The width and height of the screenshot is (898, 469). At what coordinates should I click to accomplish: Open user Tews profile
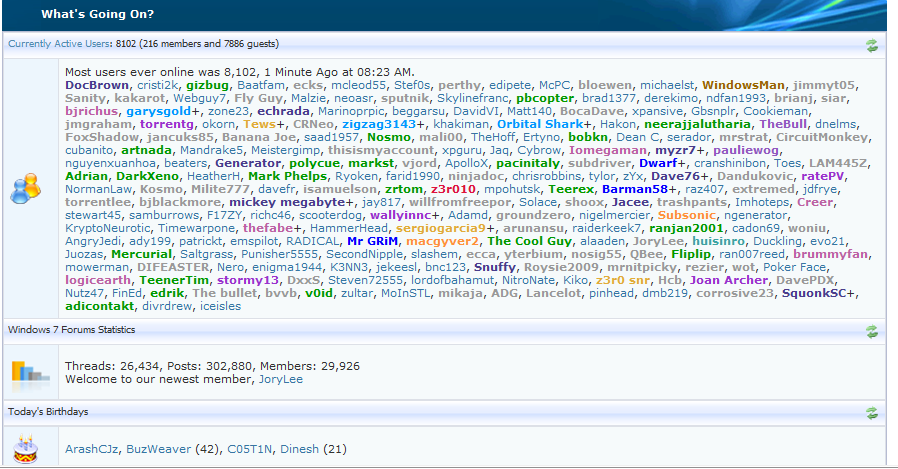tap(259, 124)
